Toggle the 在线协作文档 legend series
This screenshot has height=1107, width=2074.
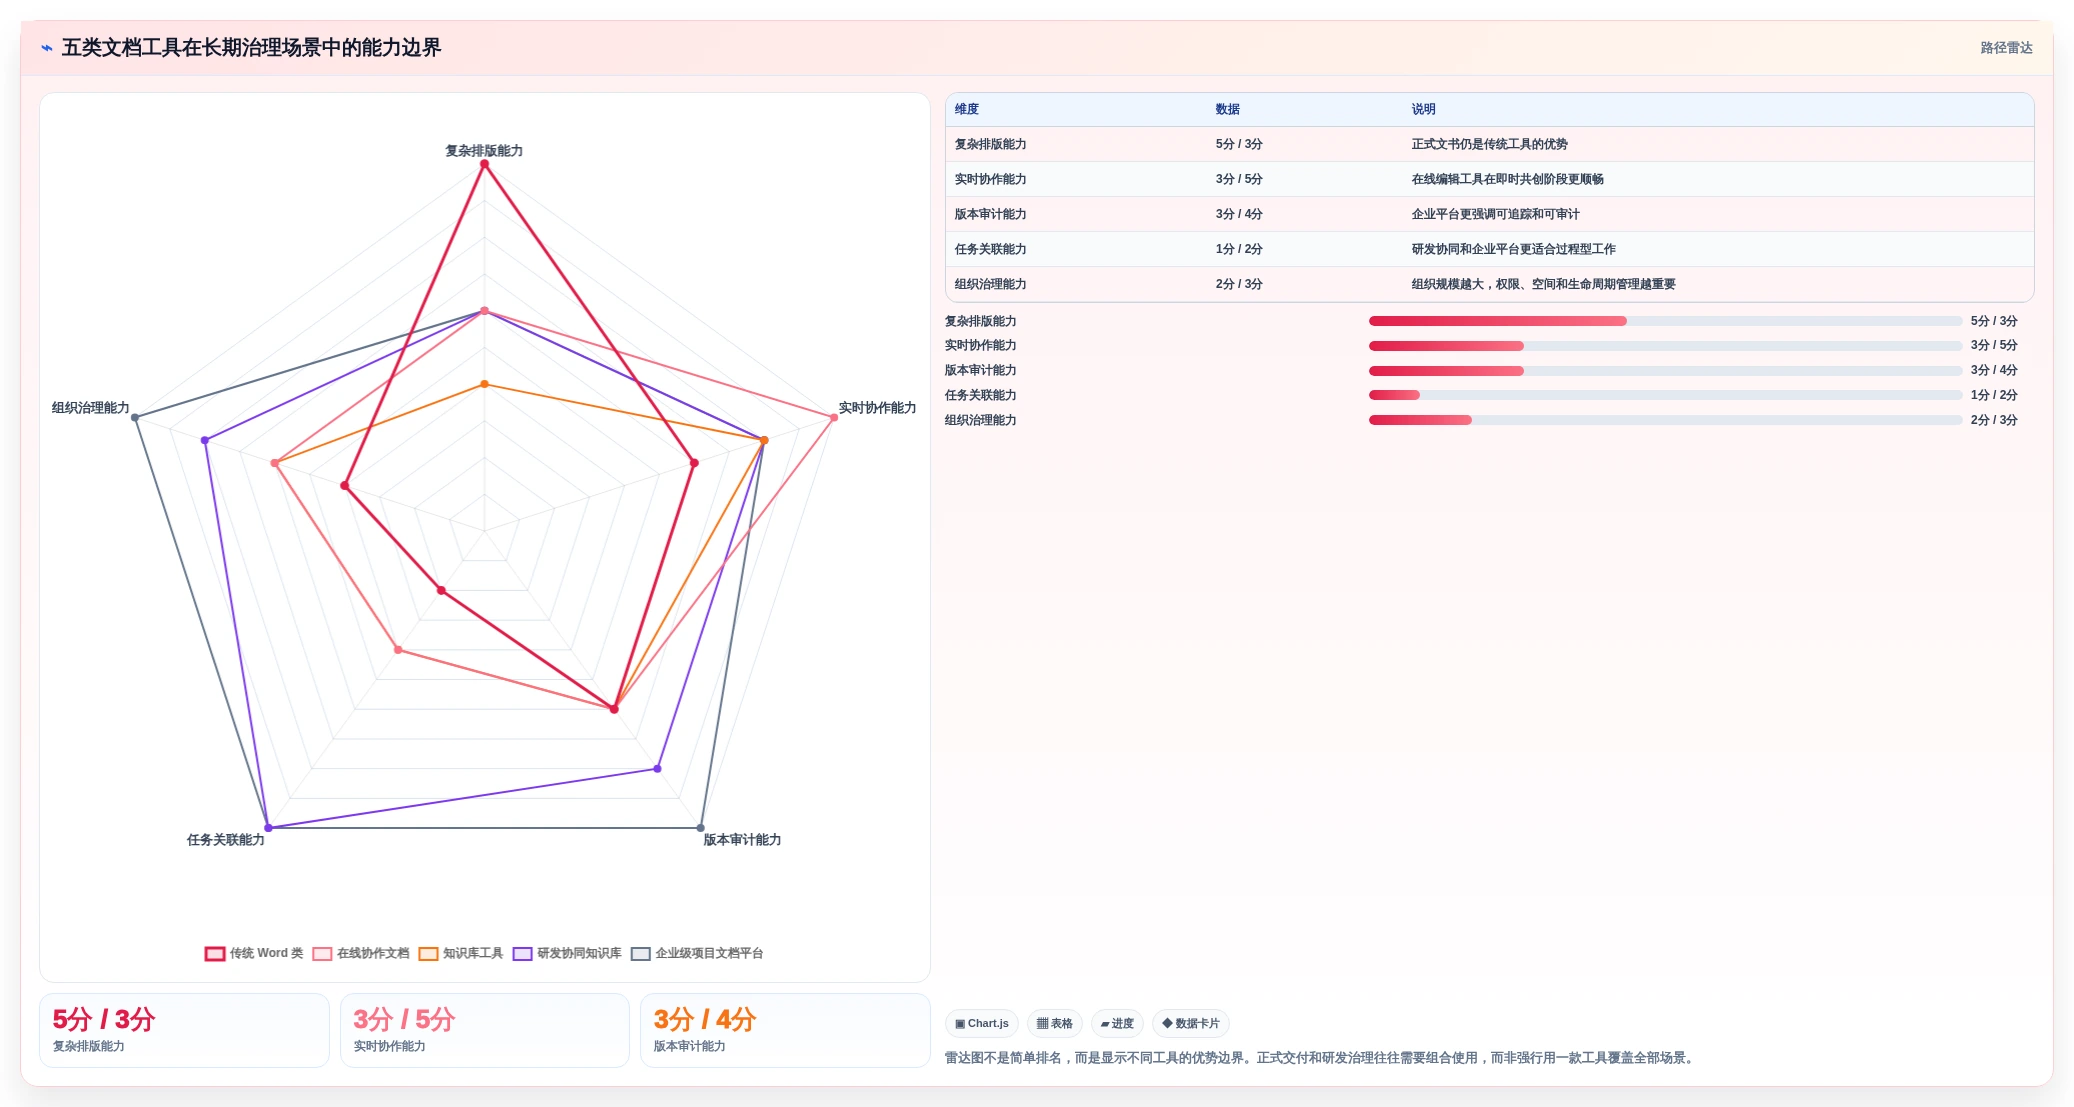pyautogui.click(x=361, y=953)
